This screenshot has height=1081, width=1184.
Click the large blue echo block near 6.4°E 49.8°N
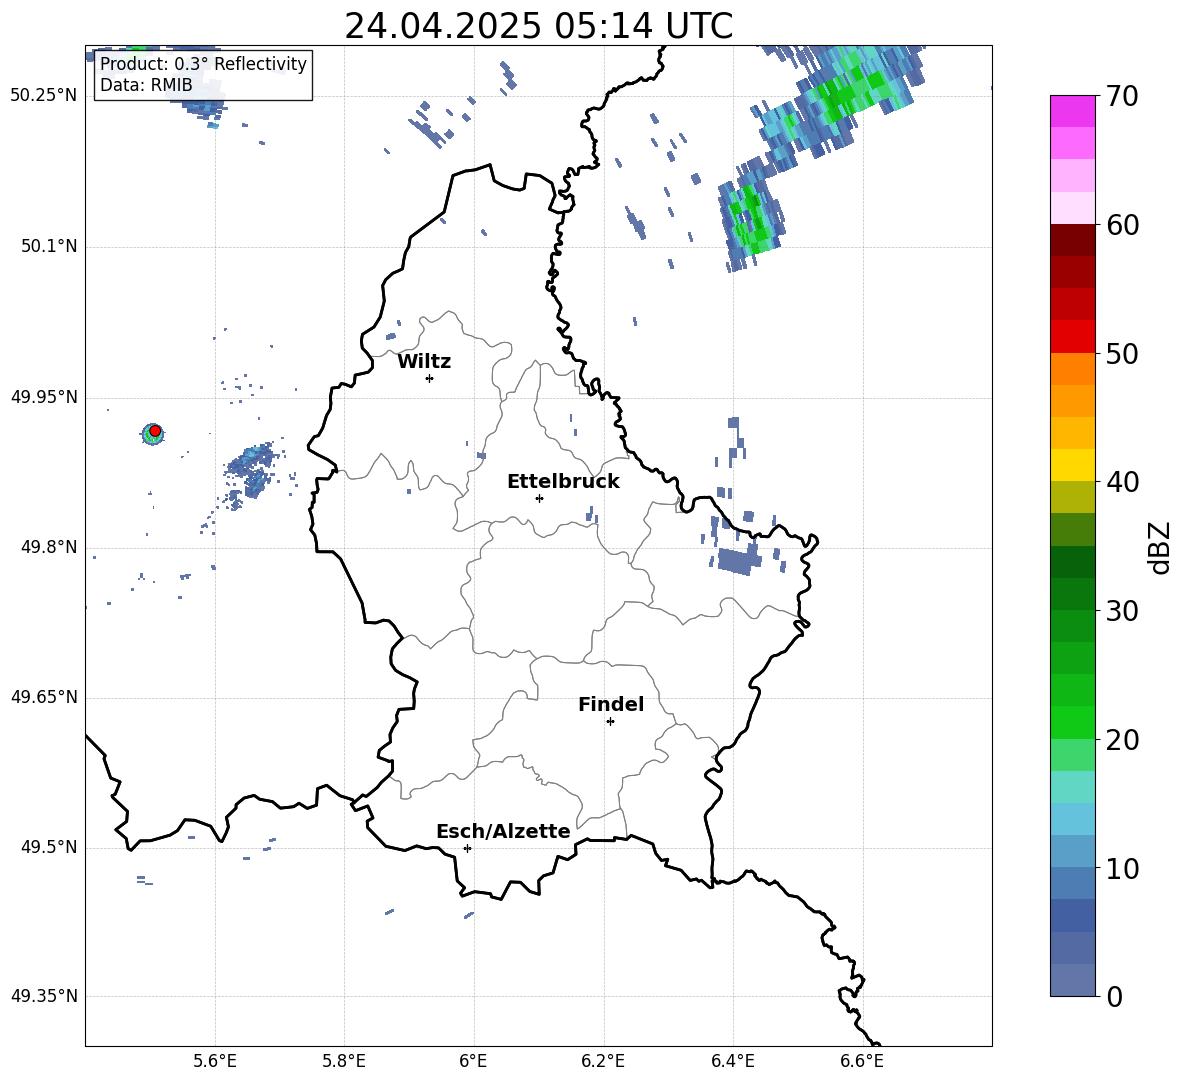pyautogui.click(x=738, y=562)
